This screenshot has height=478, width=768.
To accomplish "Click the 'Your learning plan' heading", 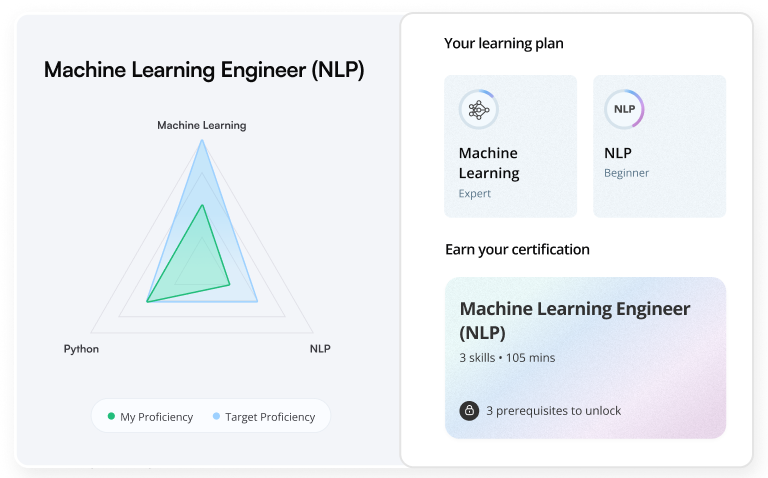I will click(504, 44).
